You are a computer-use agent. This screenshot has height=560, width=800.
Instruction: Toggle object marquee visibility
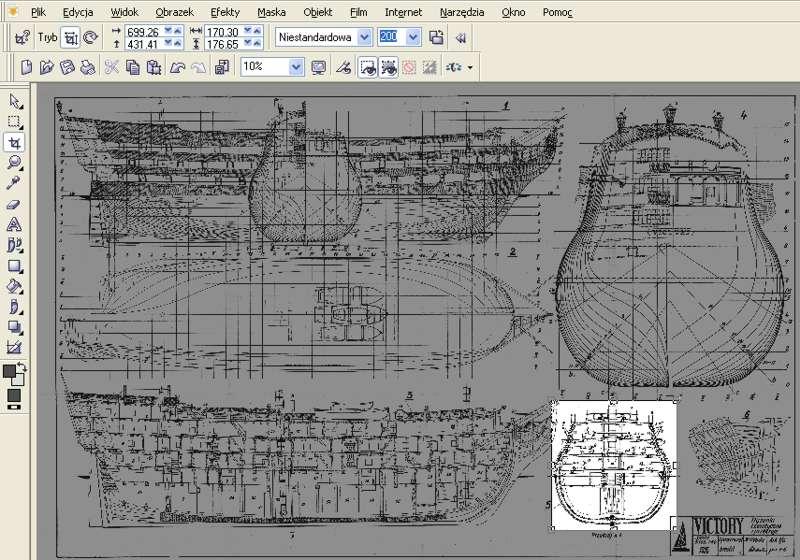coord(389,67)
